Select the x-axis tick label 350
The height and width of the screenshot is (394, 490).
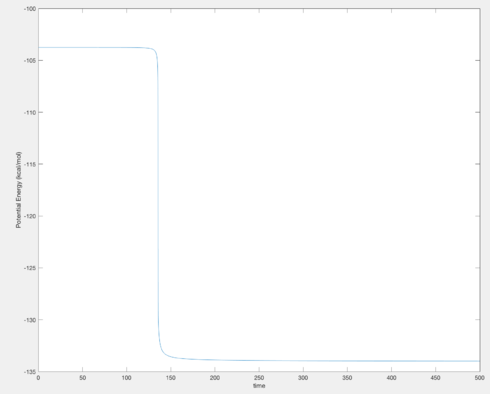click(x=347, y=378)
